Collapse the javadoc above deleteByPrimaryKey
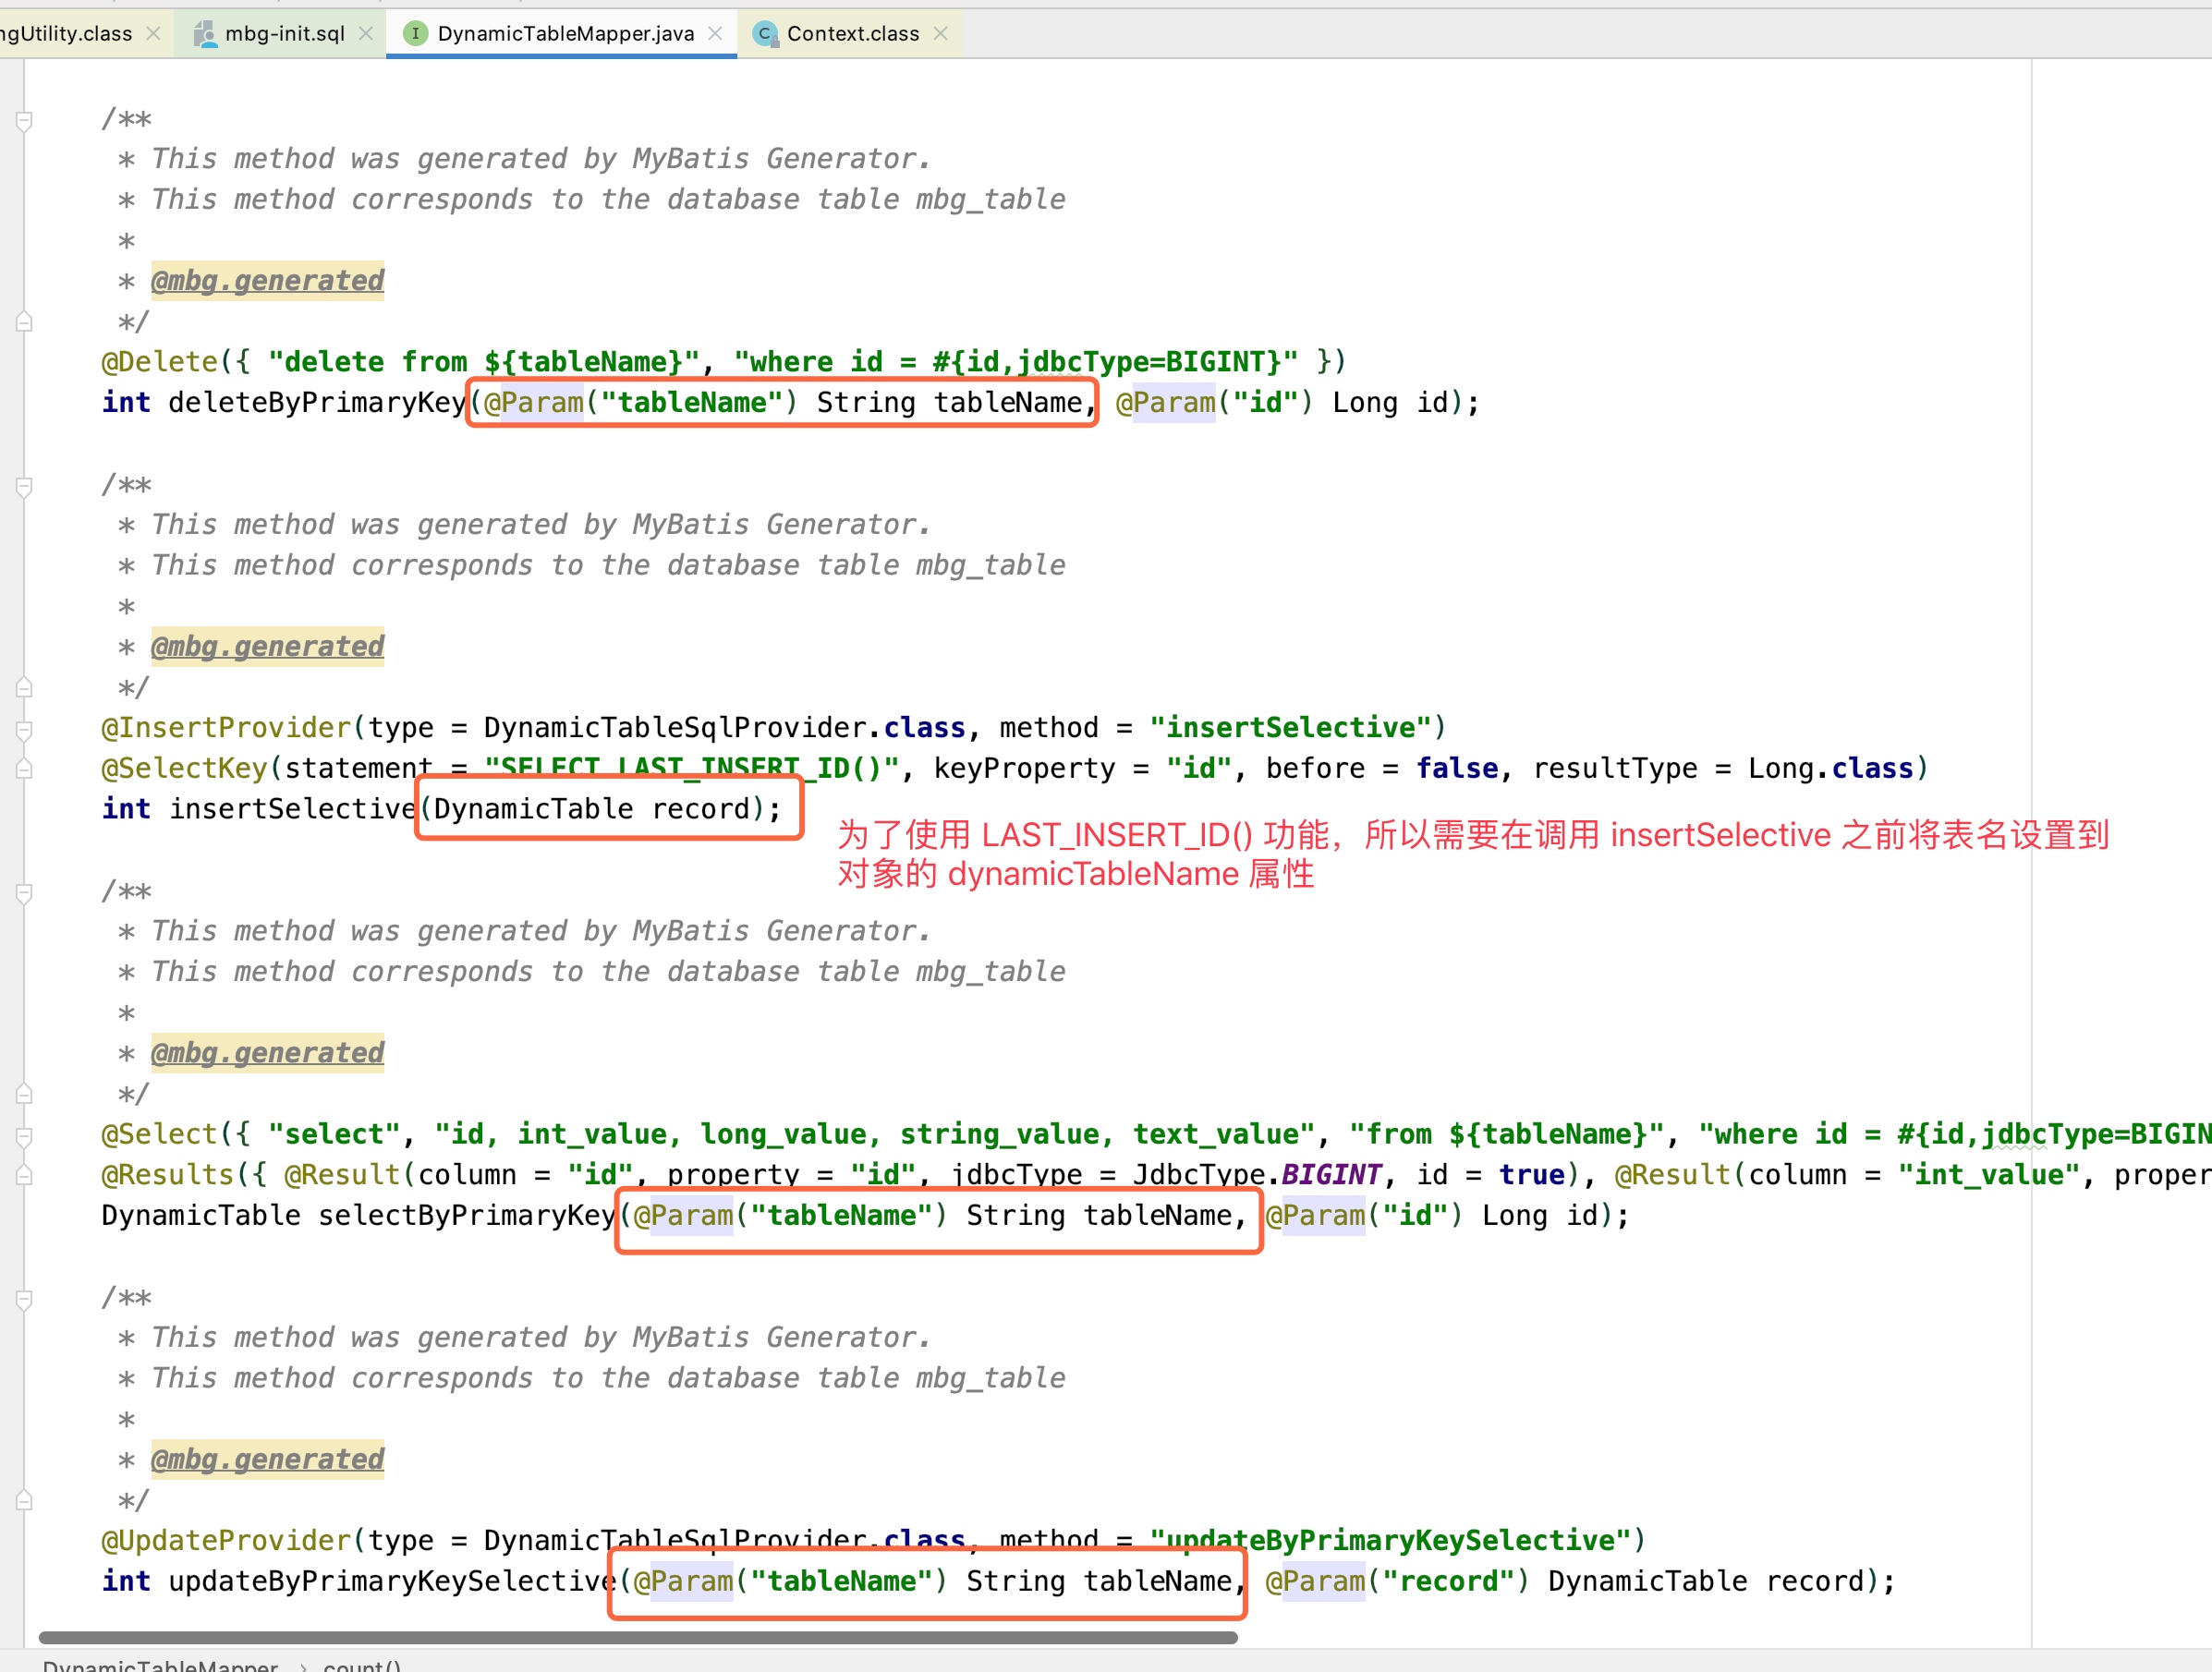2212x1672 pixels. click(24, 120)
